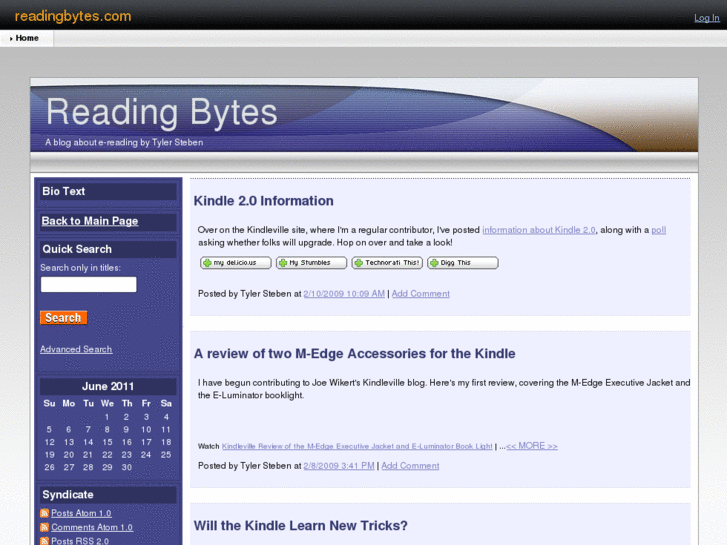Viewport: 727px width, 545px height.
Task: Follow the information about Kindle 2.0 link
Action: pyautogui.click(x=539, y=230)
